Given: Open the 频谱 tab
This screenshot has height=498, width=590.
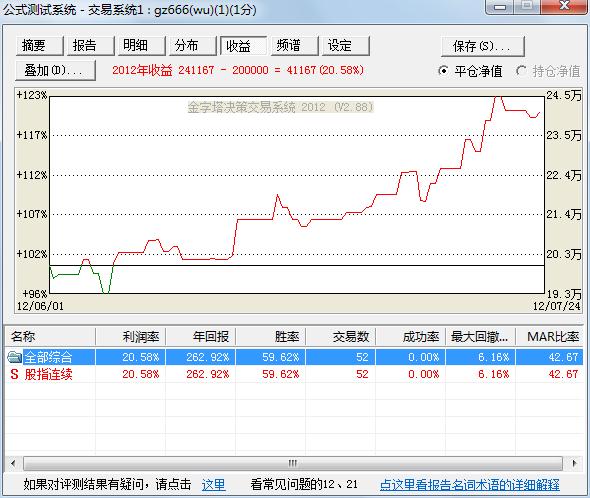Looking at the screenshot, I should 295,46.
